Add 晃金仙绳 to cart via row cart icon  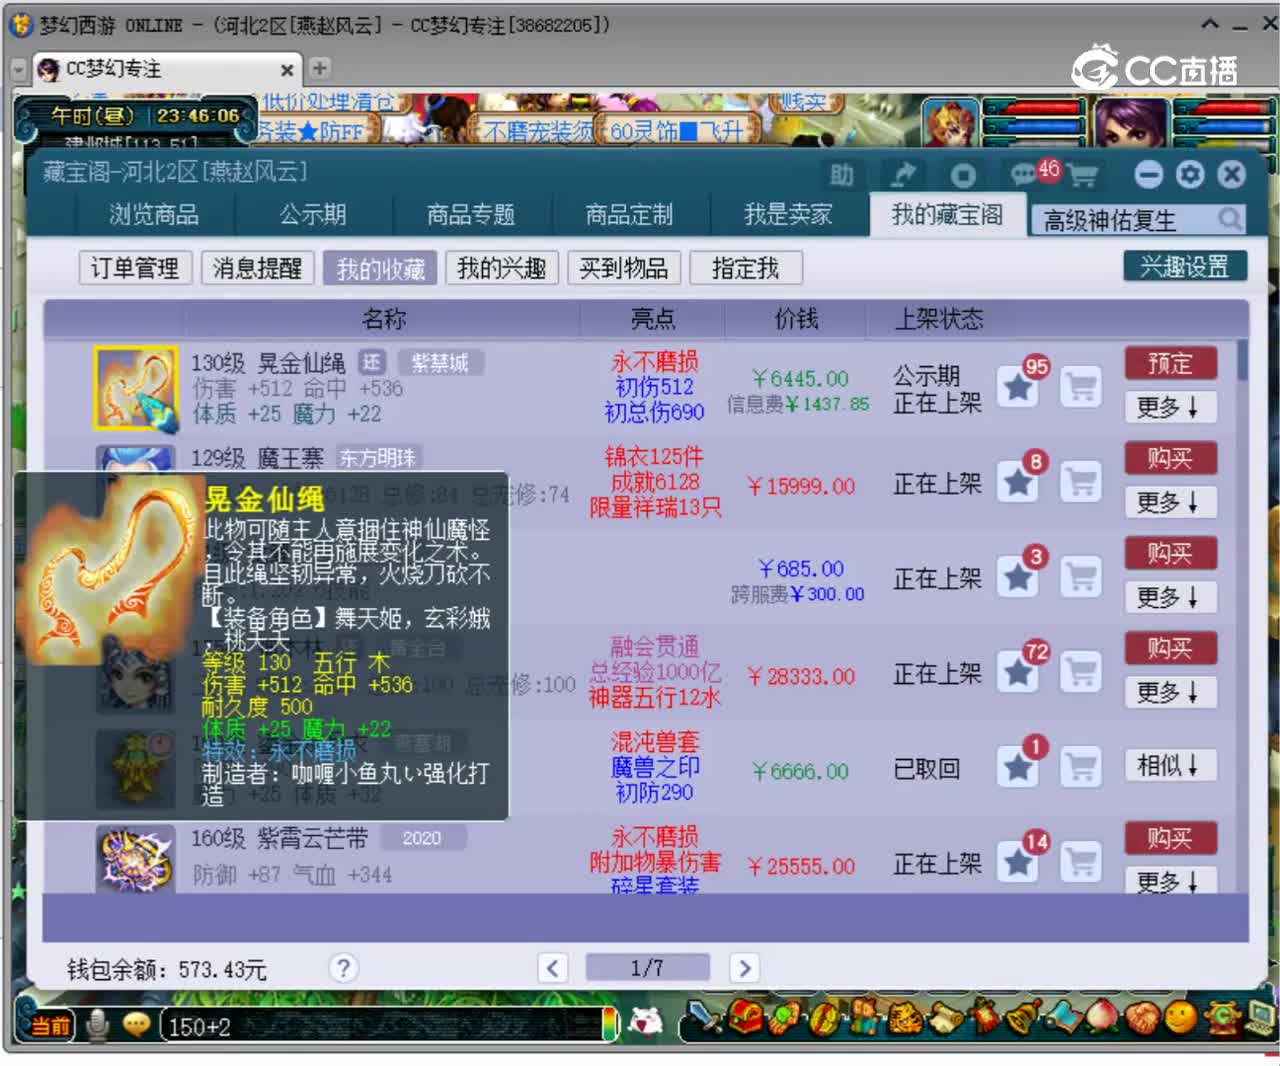[1081, 386]
